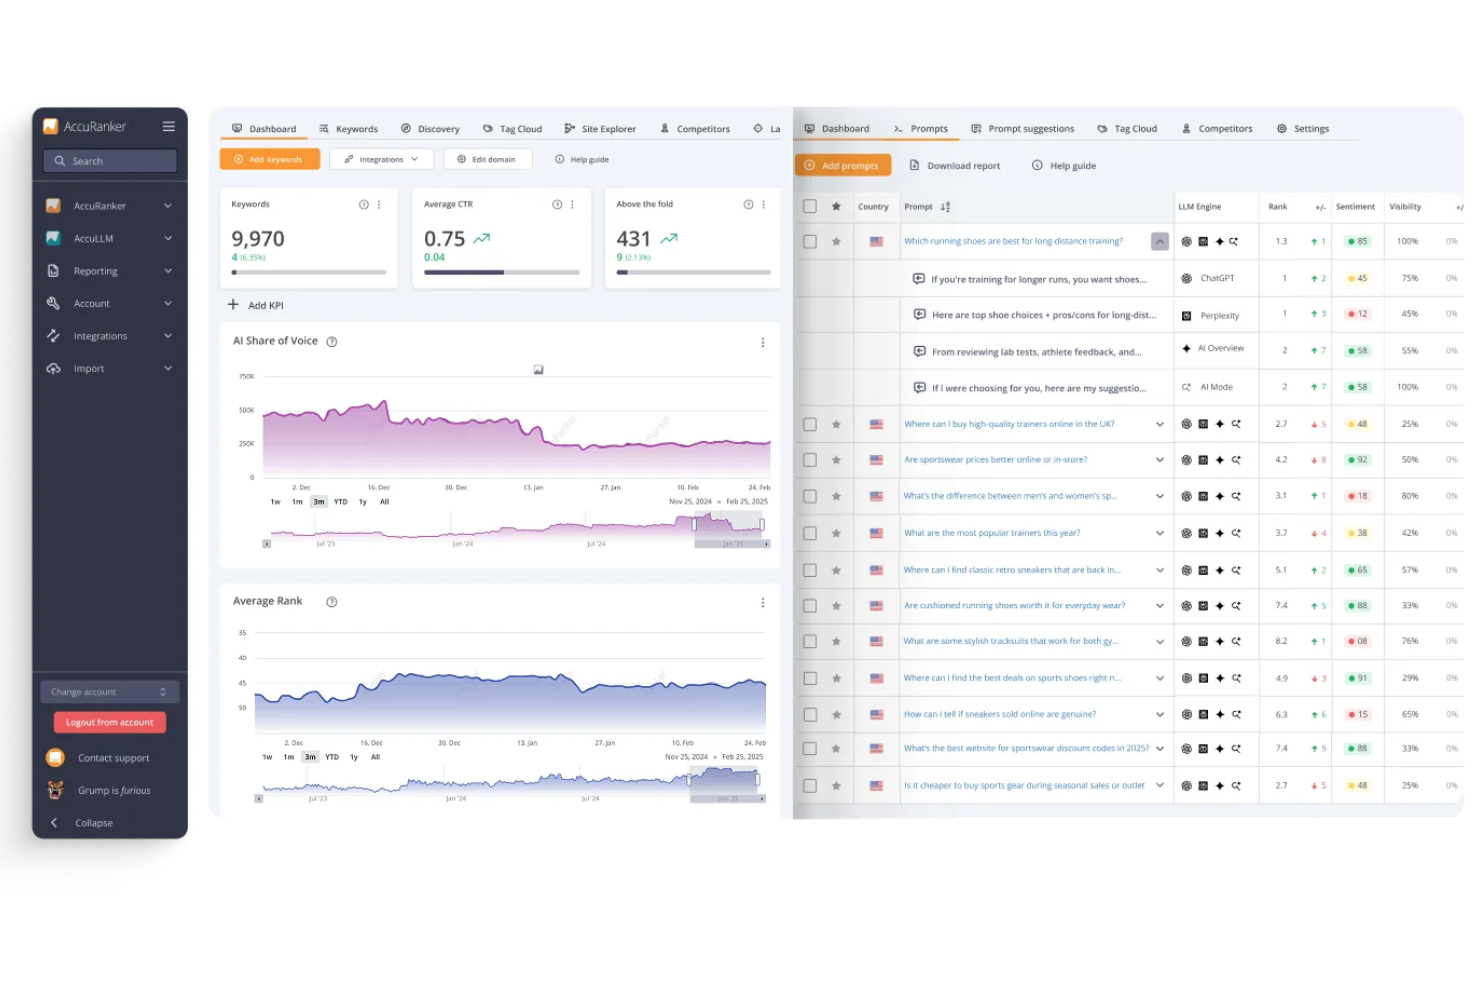The width and height of the screenshot is (1480, 987).
Task: Click the AI Mode engine icon
Action: coord(1185,387)
